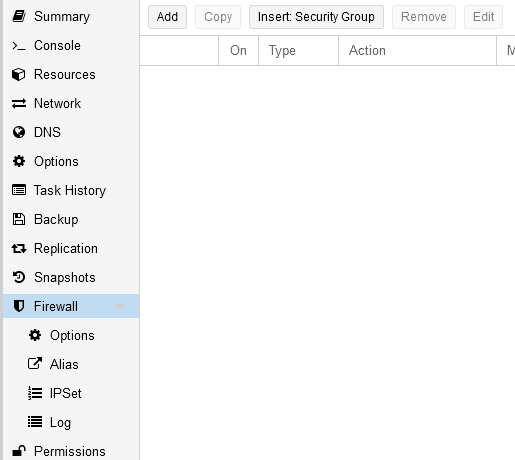Add a new firewall rule

coord(167,17)
